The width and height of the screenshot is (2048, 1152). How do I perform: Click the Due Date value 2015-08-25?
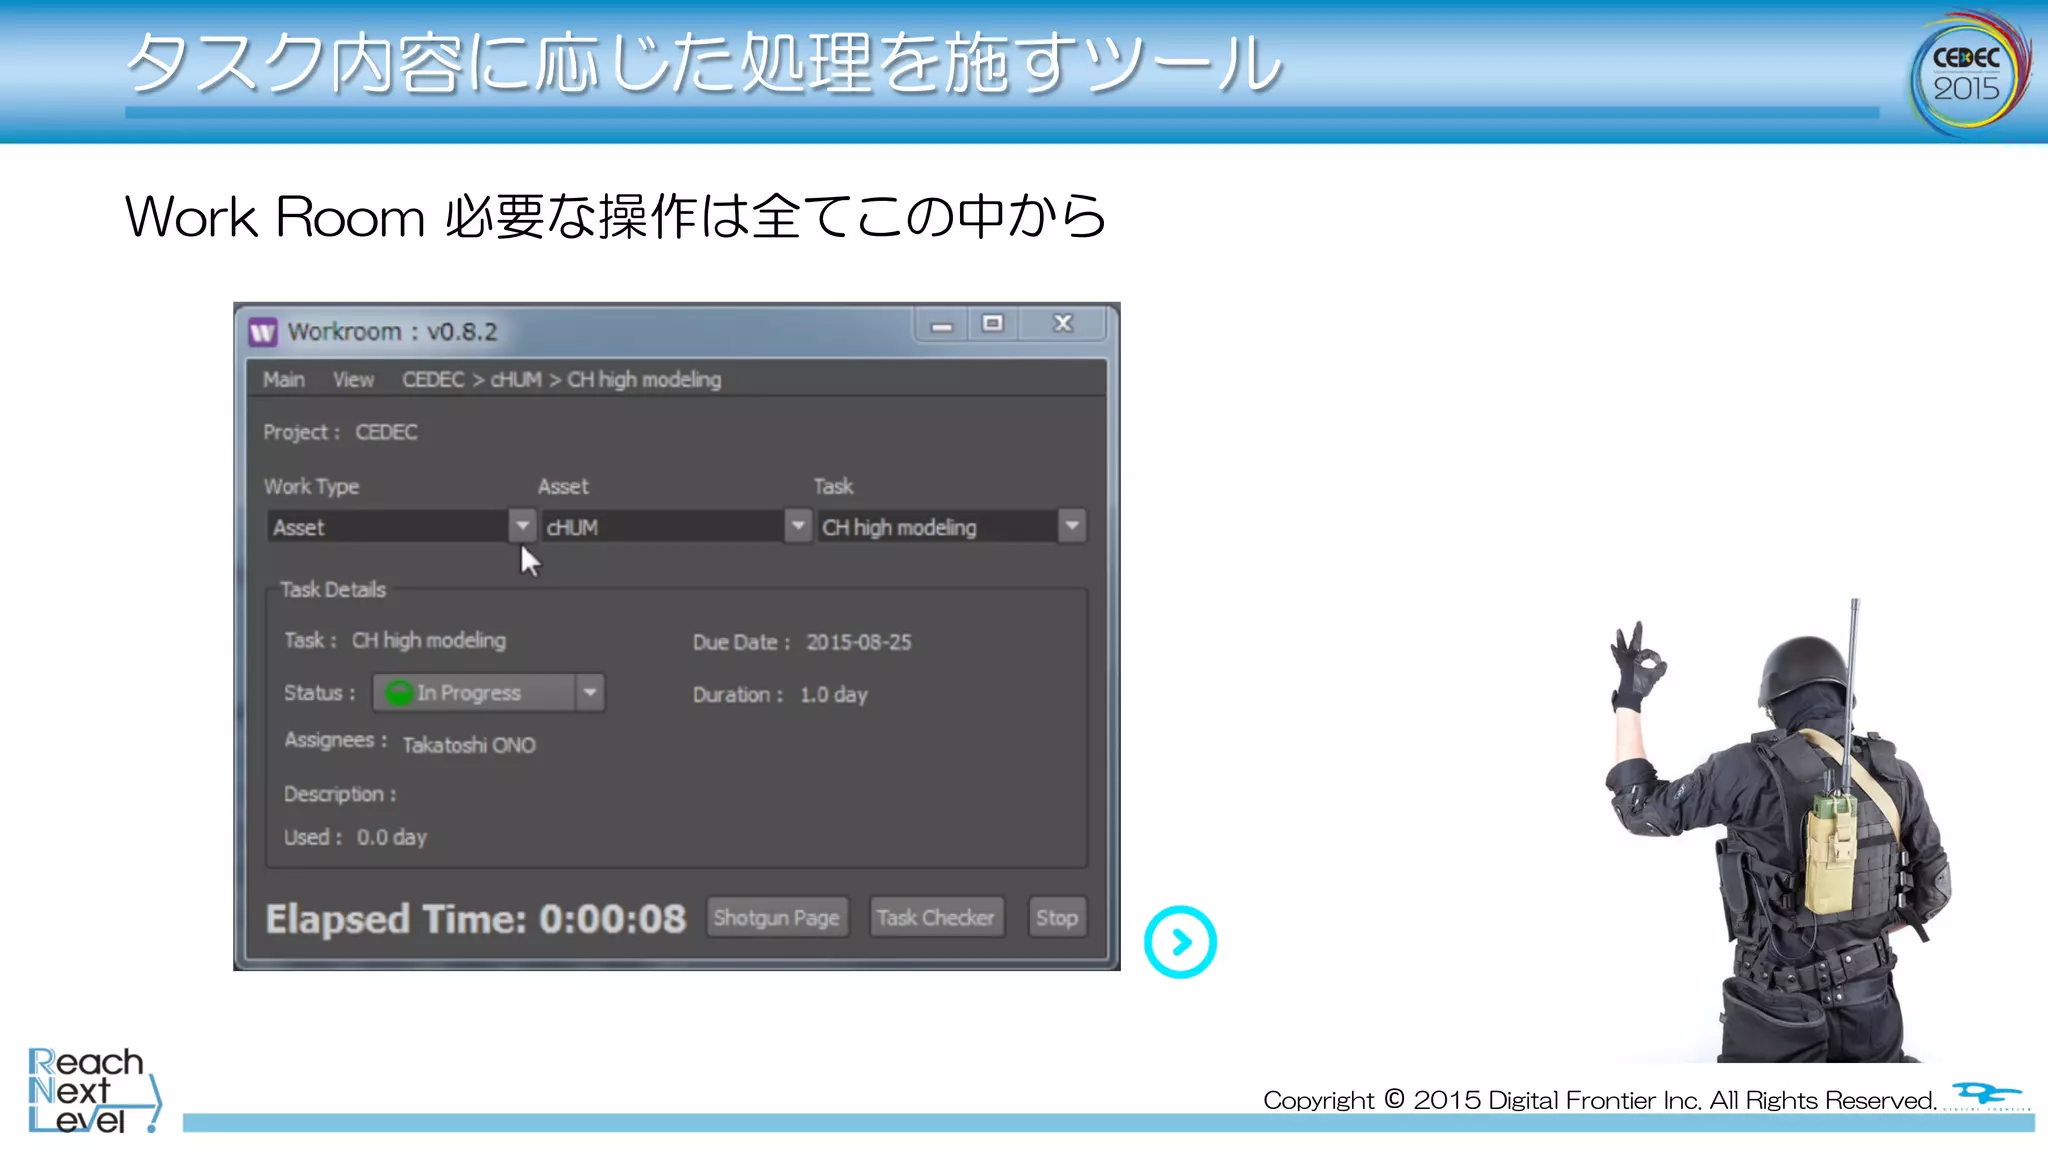(859, 642)
